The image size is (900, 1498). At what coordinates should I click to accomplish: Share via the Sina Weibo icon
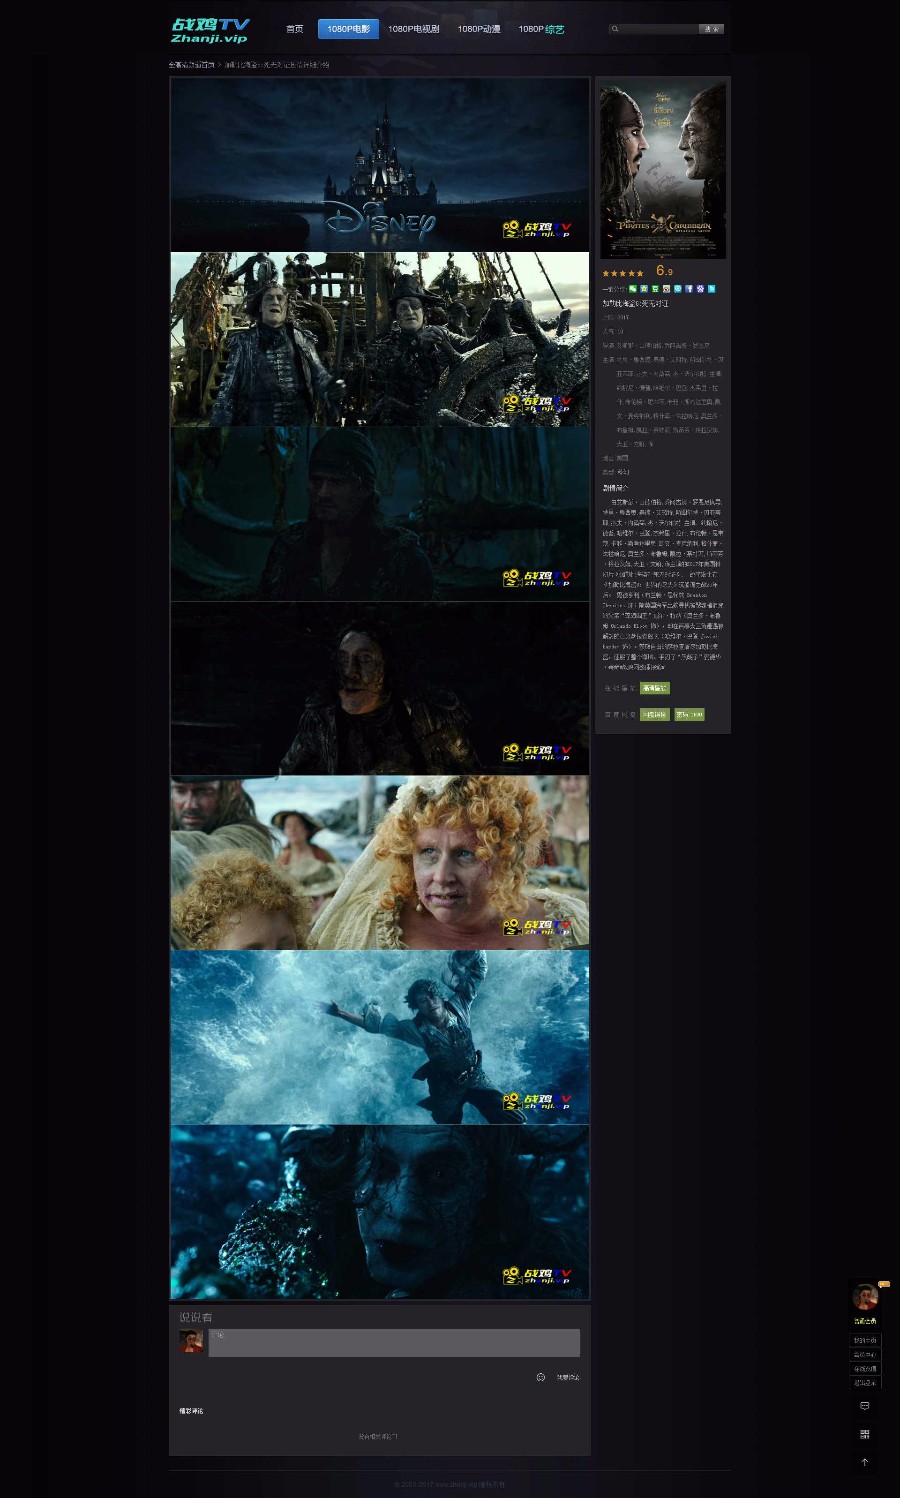[667, 289]
